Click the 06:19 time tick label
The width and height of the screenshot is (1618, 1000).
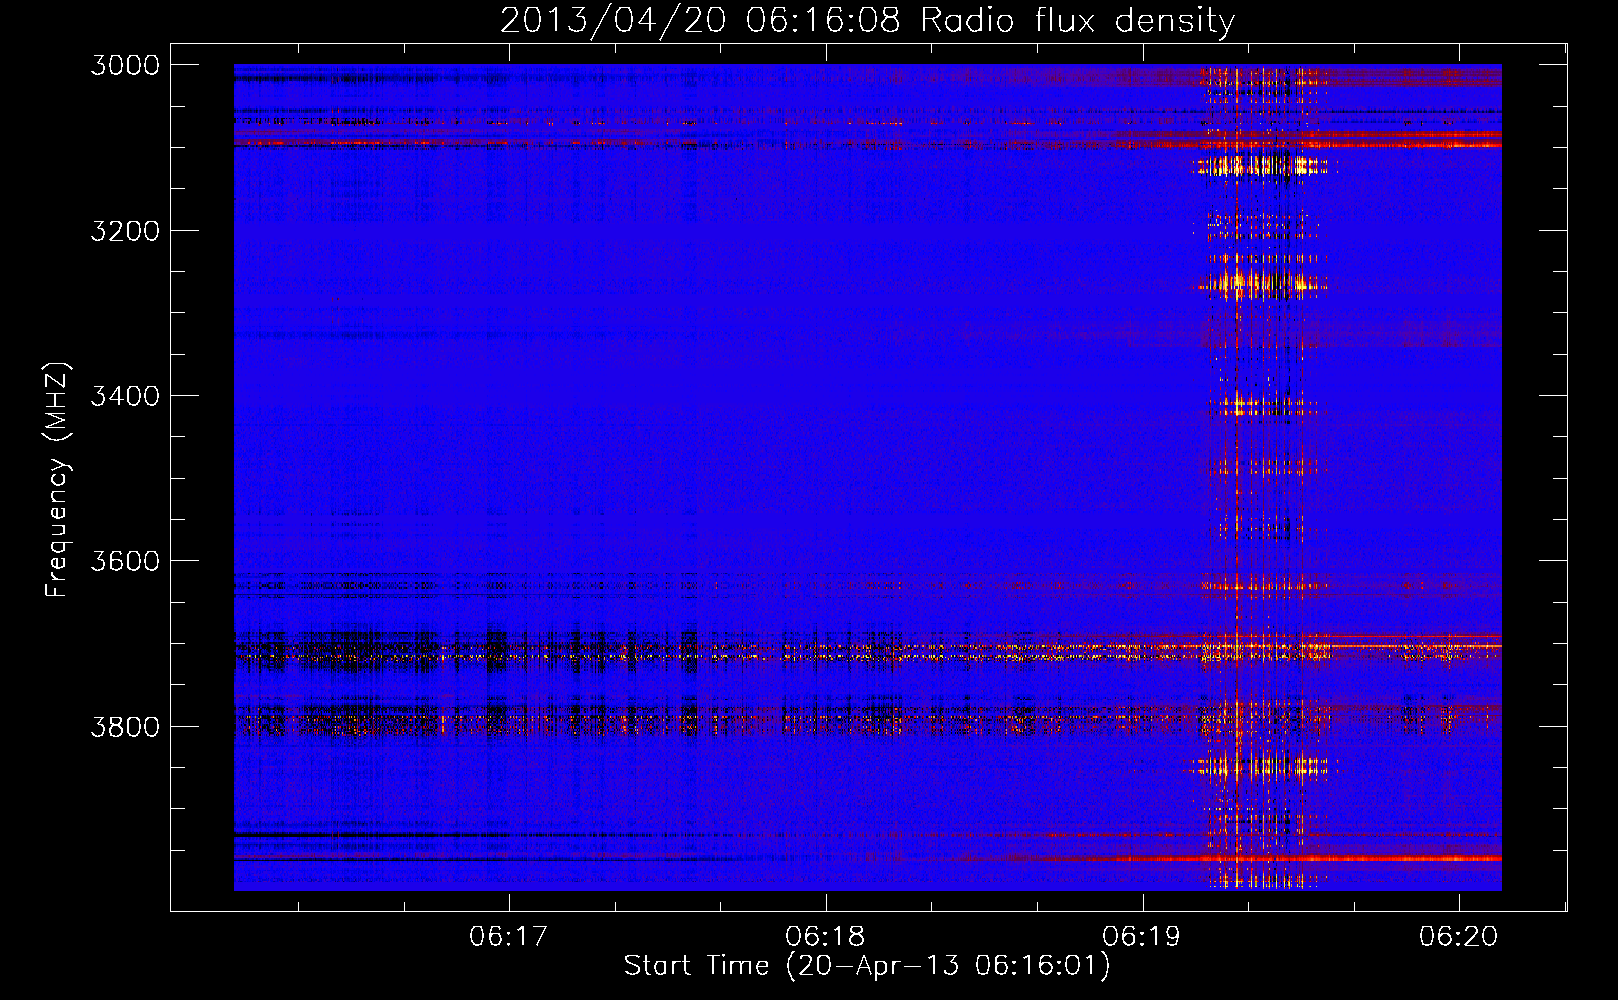pos(1142,936)
